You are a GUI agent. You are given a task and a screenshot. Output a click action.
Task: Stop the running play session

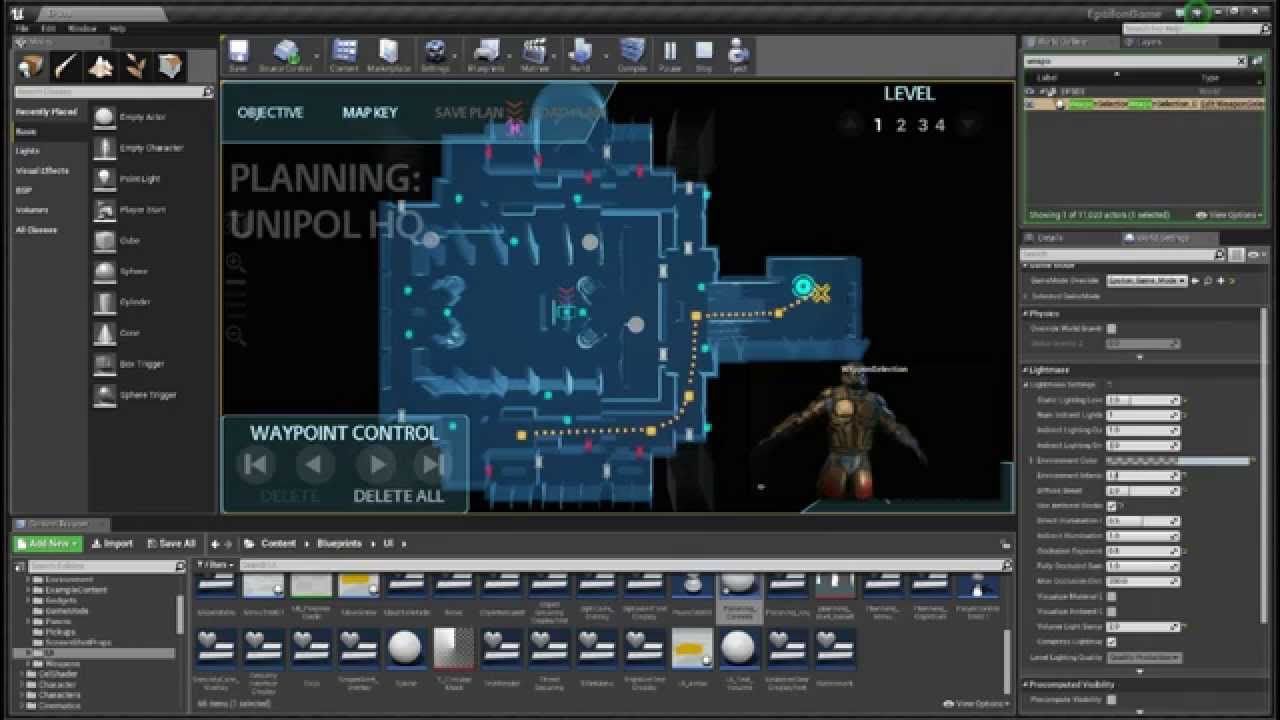pos(704,56)
